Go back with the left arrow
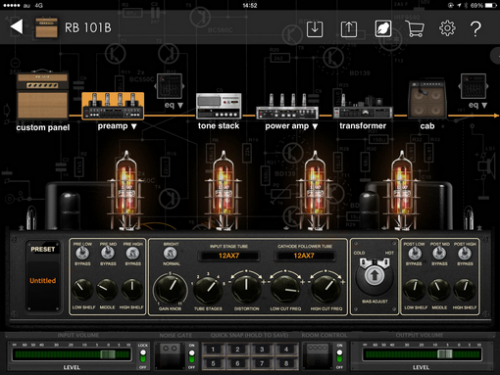The image size is (500, 375). 17,27
